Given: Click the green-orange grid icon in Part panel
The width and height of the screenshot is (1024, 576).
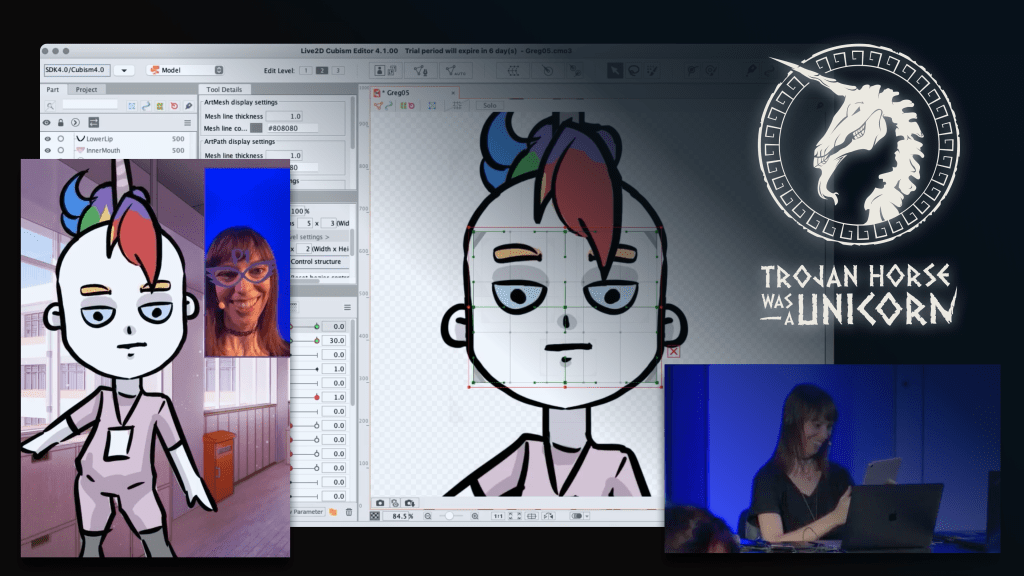Looking at the screenshot, I should (x=160, y=106).
